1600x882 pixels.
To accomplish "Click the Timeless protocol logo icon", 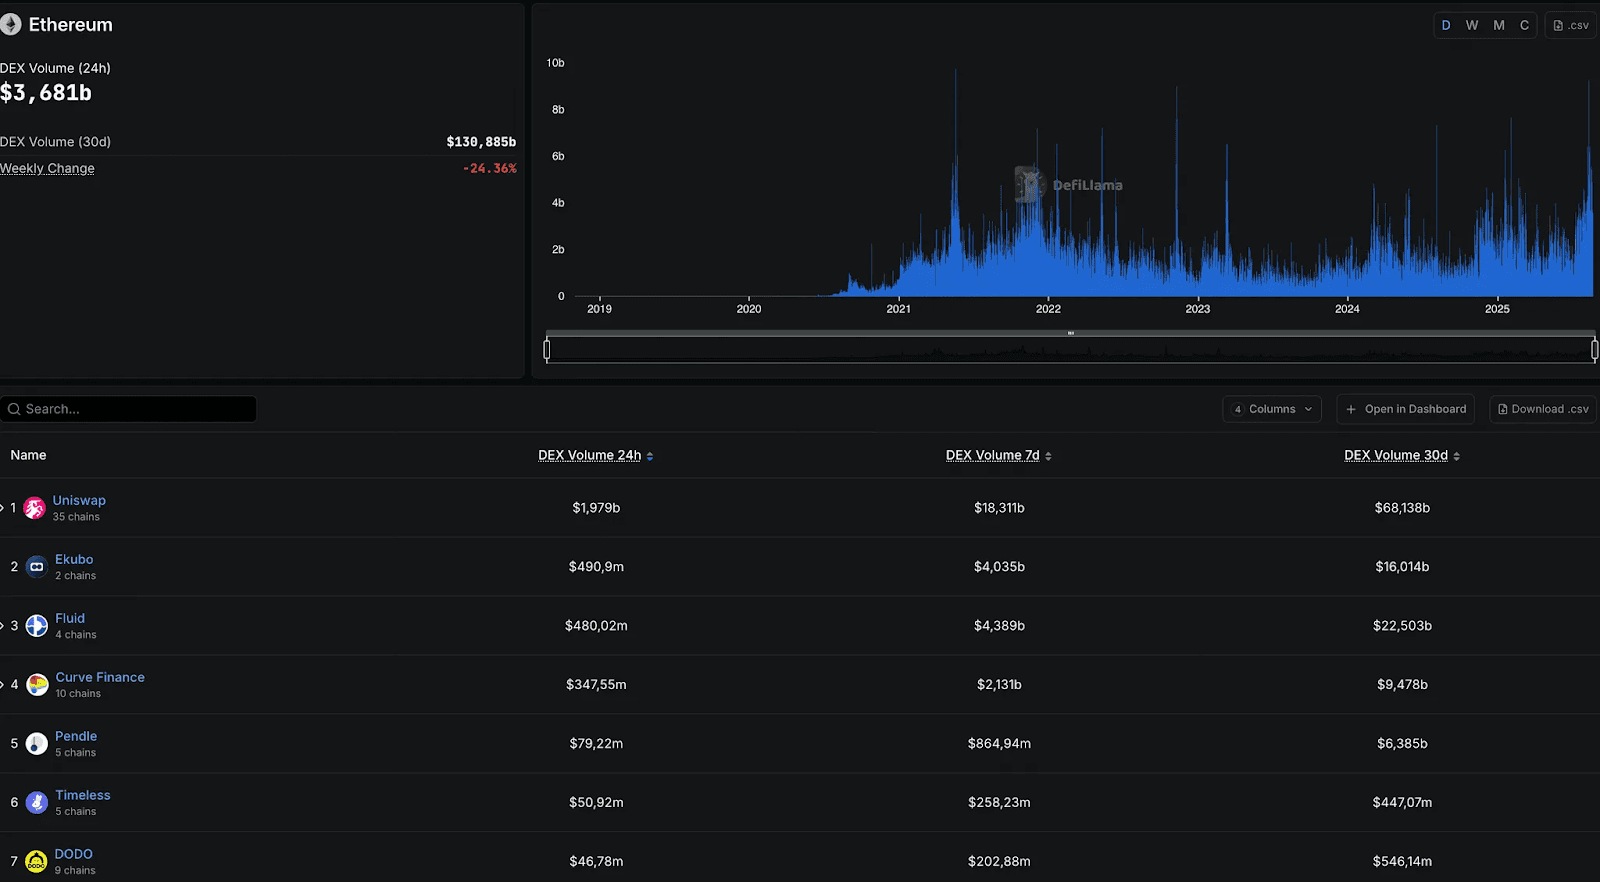I will click(x=37, y=803).
